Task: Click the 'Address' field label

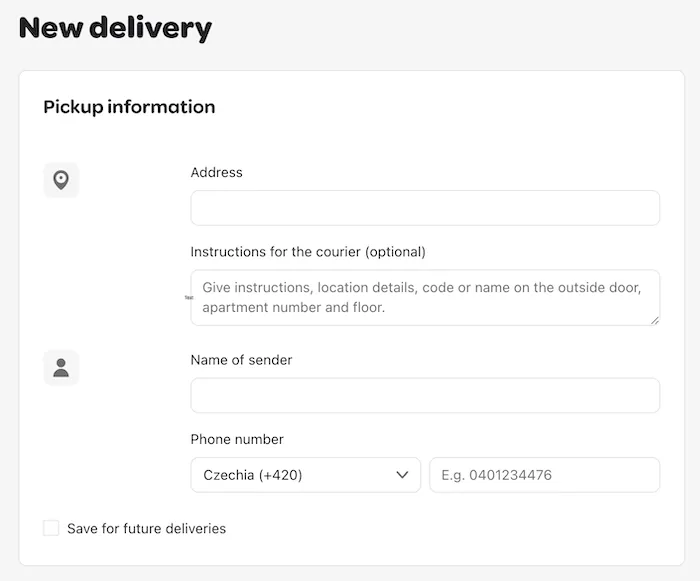Action: pos(217,172)
